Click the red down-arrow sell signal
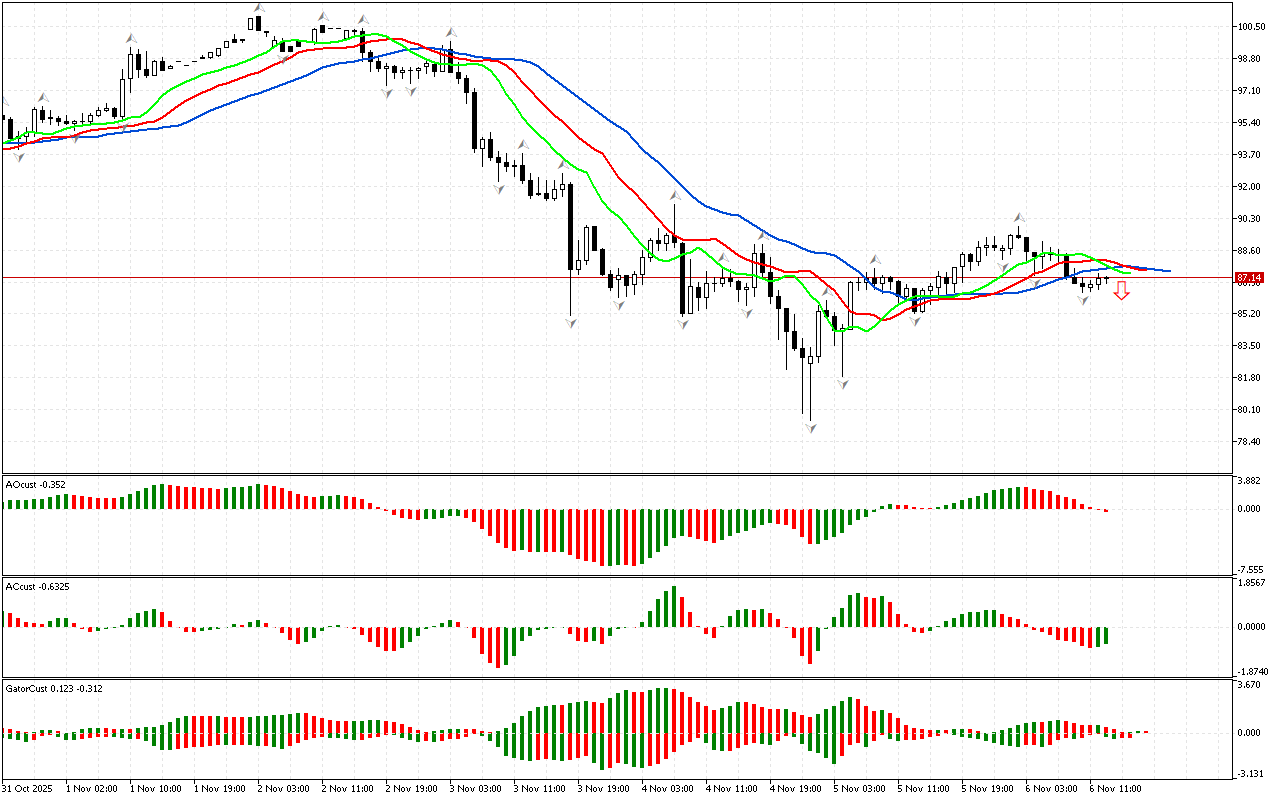1280x800 pixels. (1122, 291)
